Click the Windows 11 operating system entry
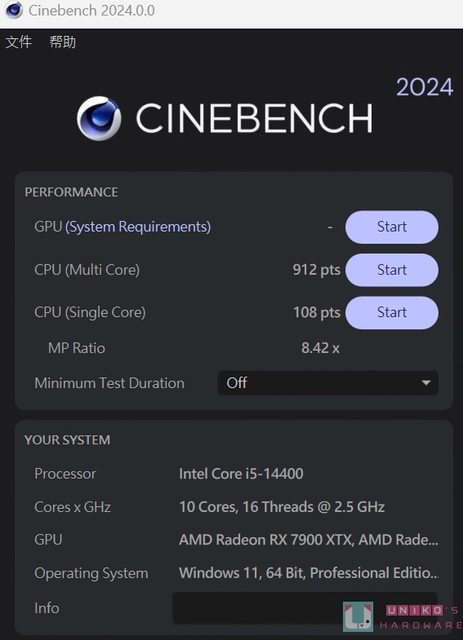 pyautogui.click(x=309, y=573)
